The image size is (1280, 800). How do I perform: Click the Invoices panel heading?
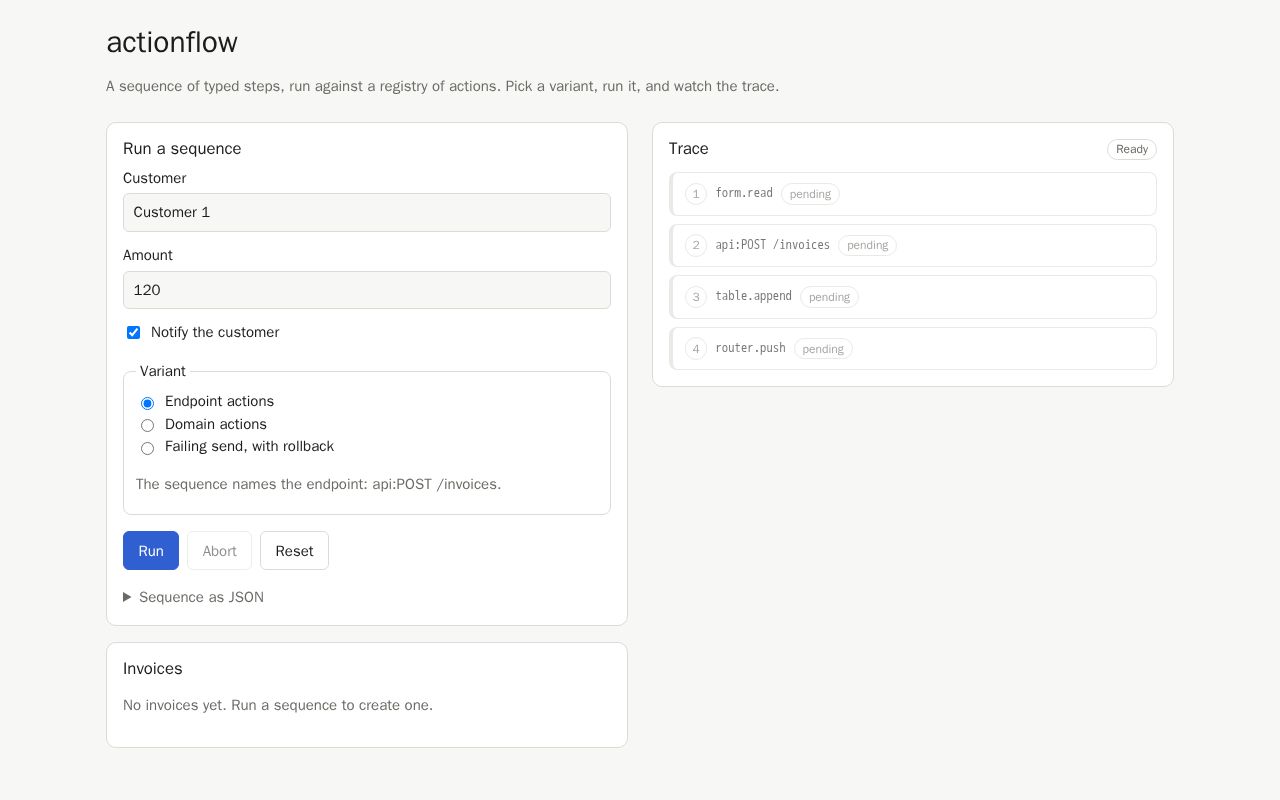pos(153,668)
